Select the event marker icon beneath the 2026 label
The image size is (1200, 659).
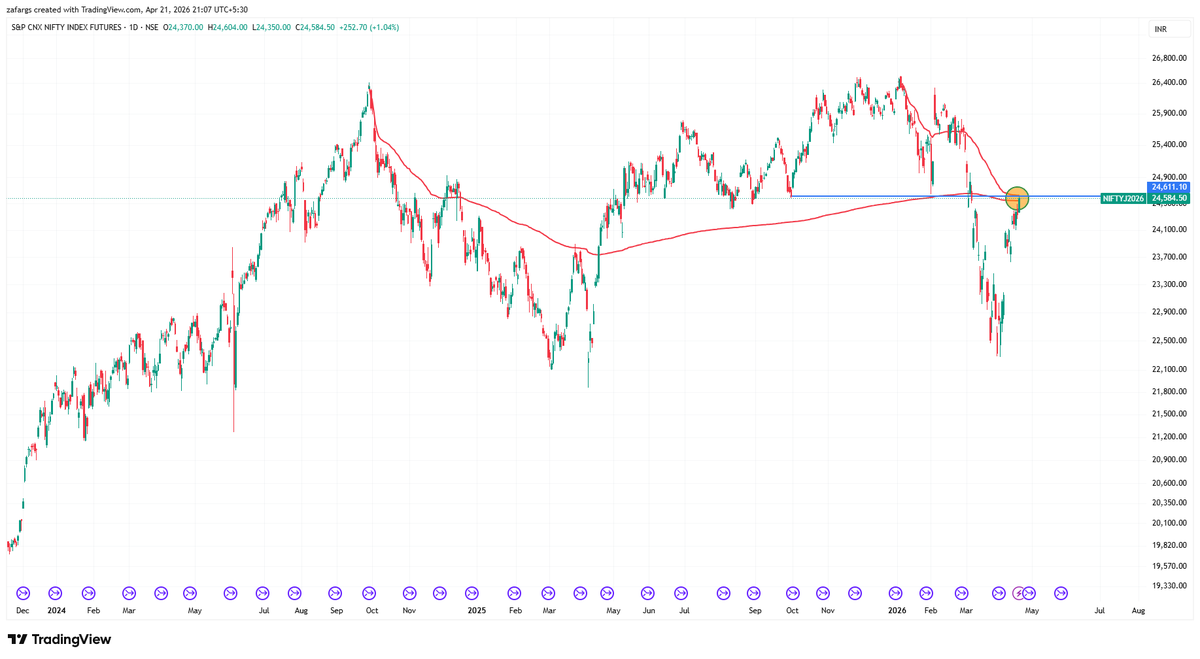click(895, 593)
